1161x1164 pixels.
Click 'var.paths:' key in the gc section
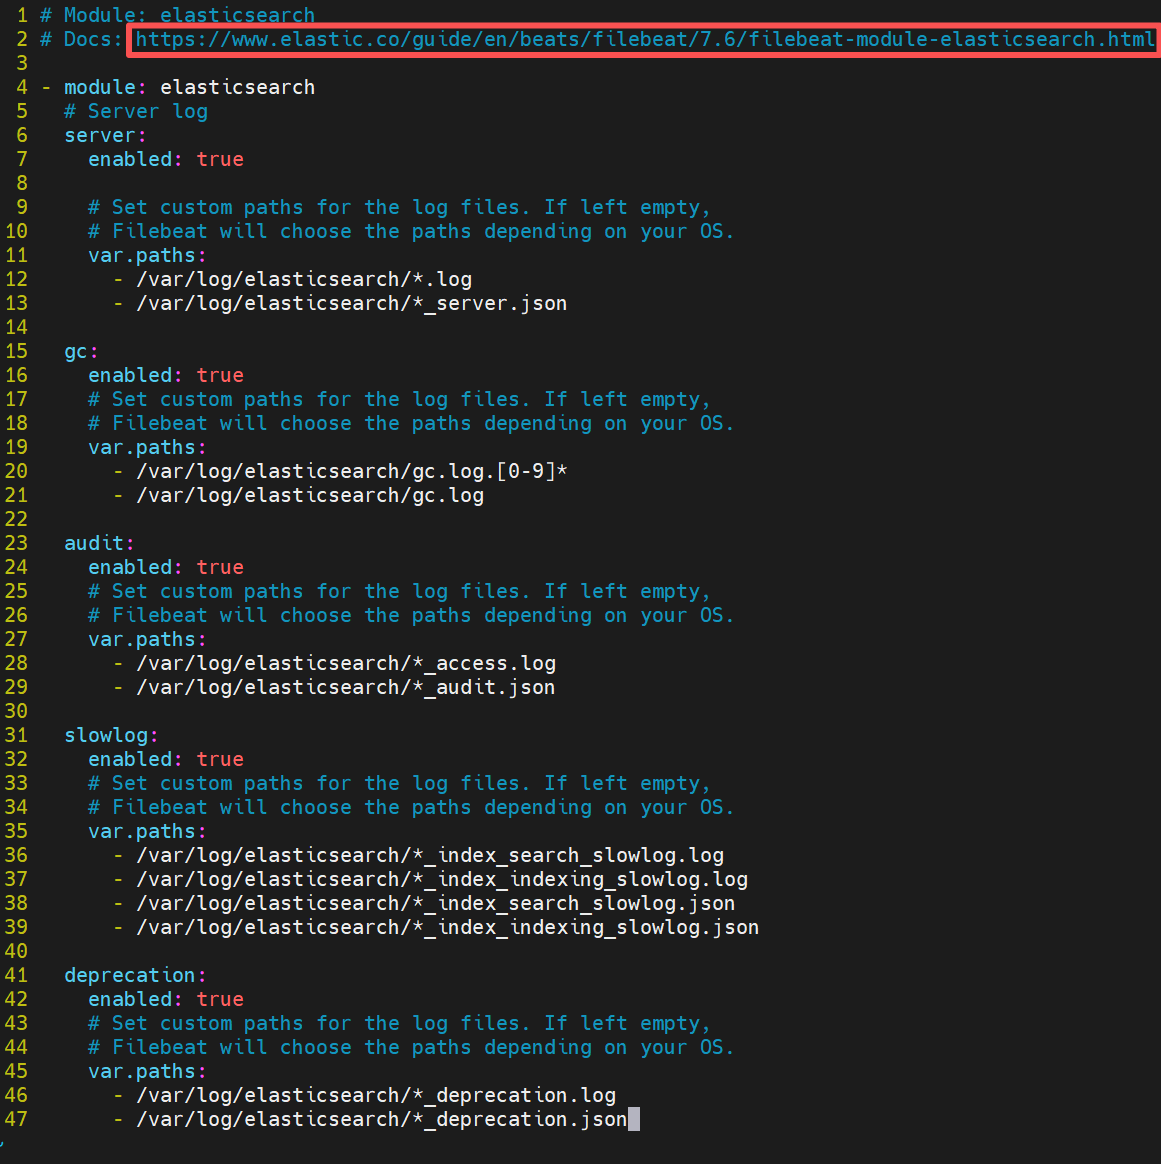click(148, 447)
